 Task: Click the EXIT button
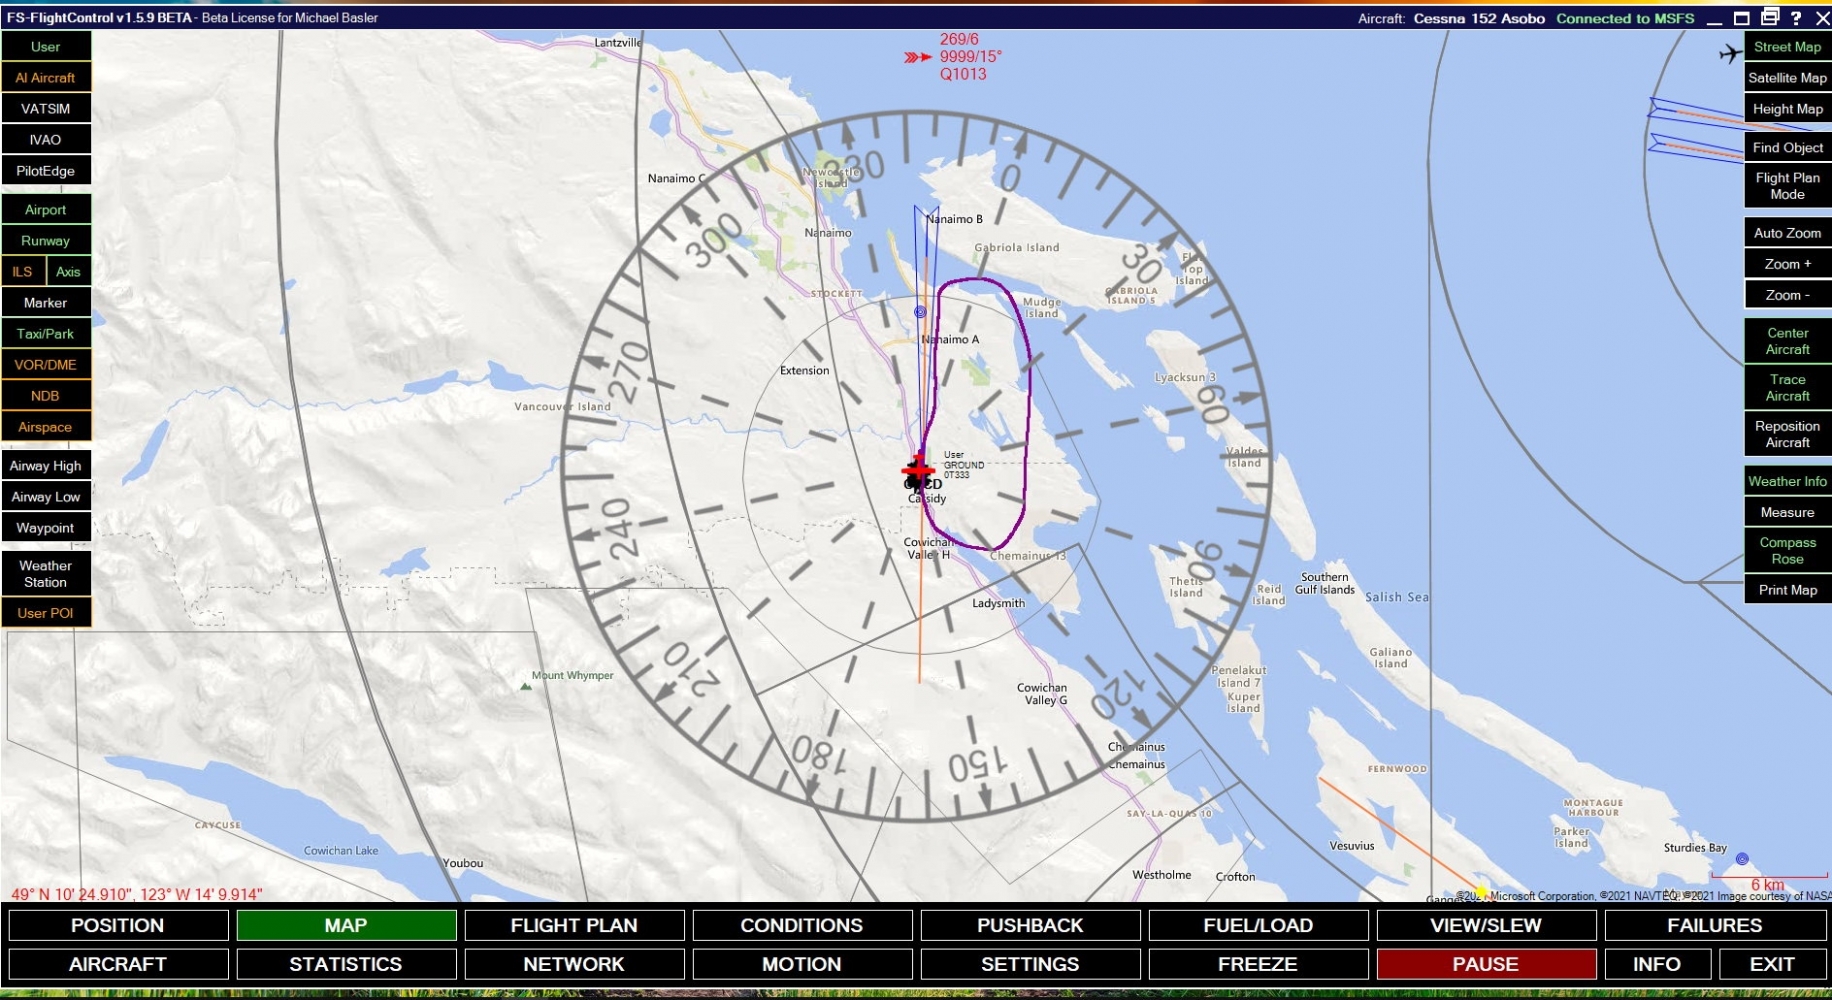[x=1772, y=964]
